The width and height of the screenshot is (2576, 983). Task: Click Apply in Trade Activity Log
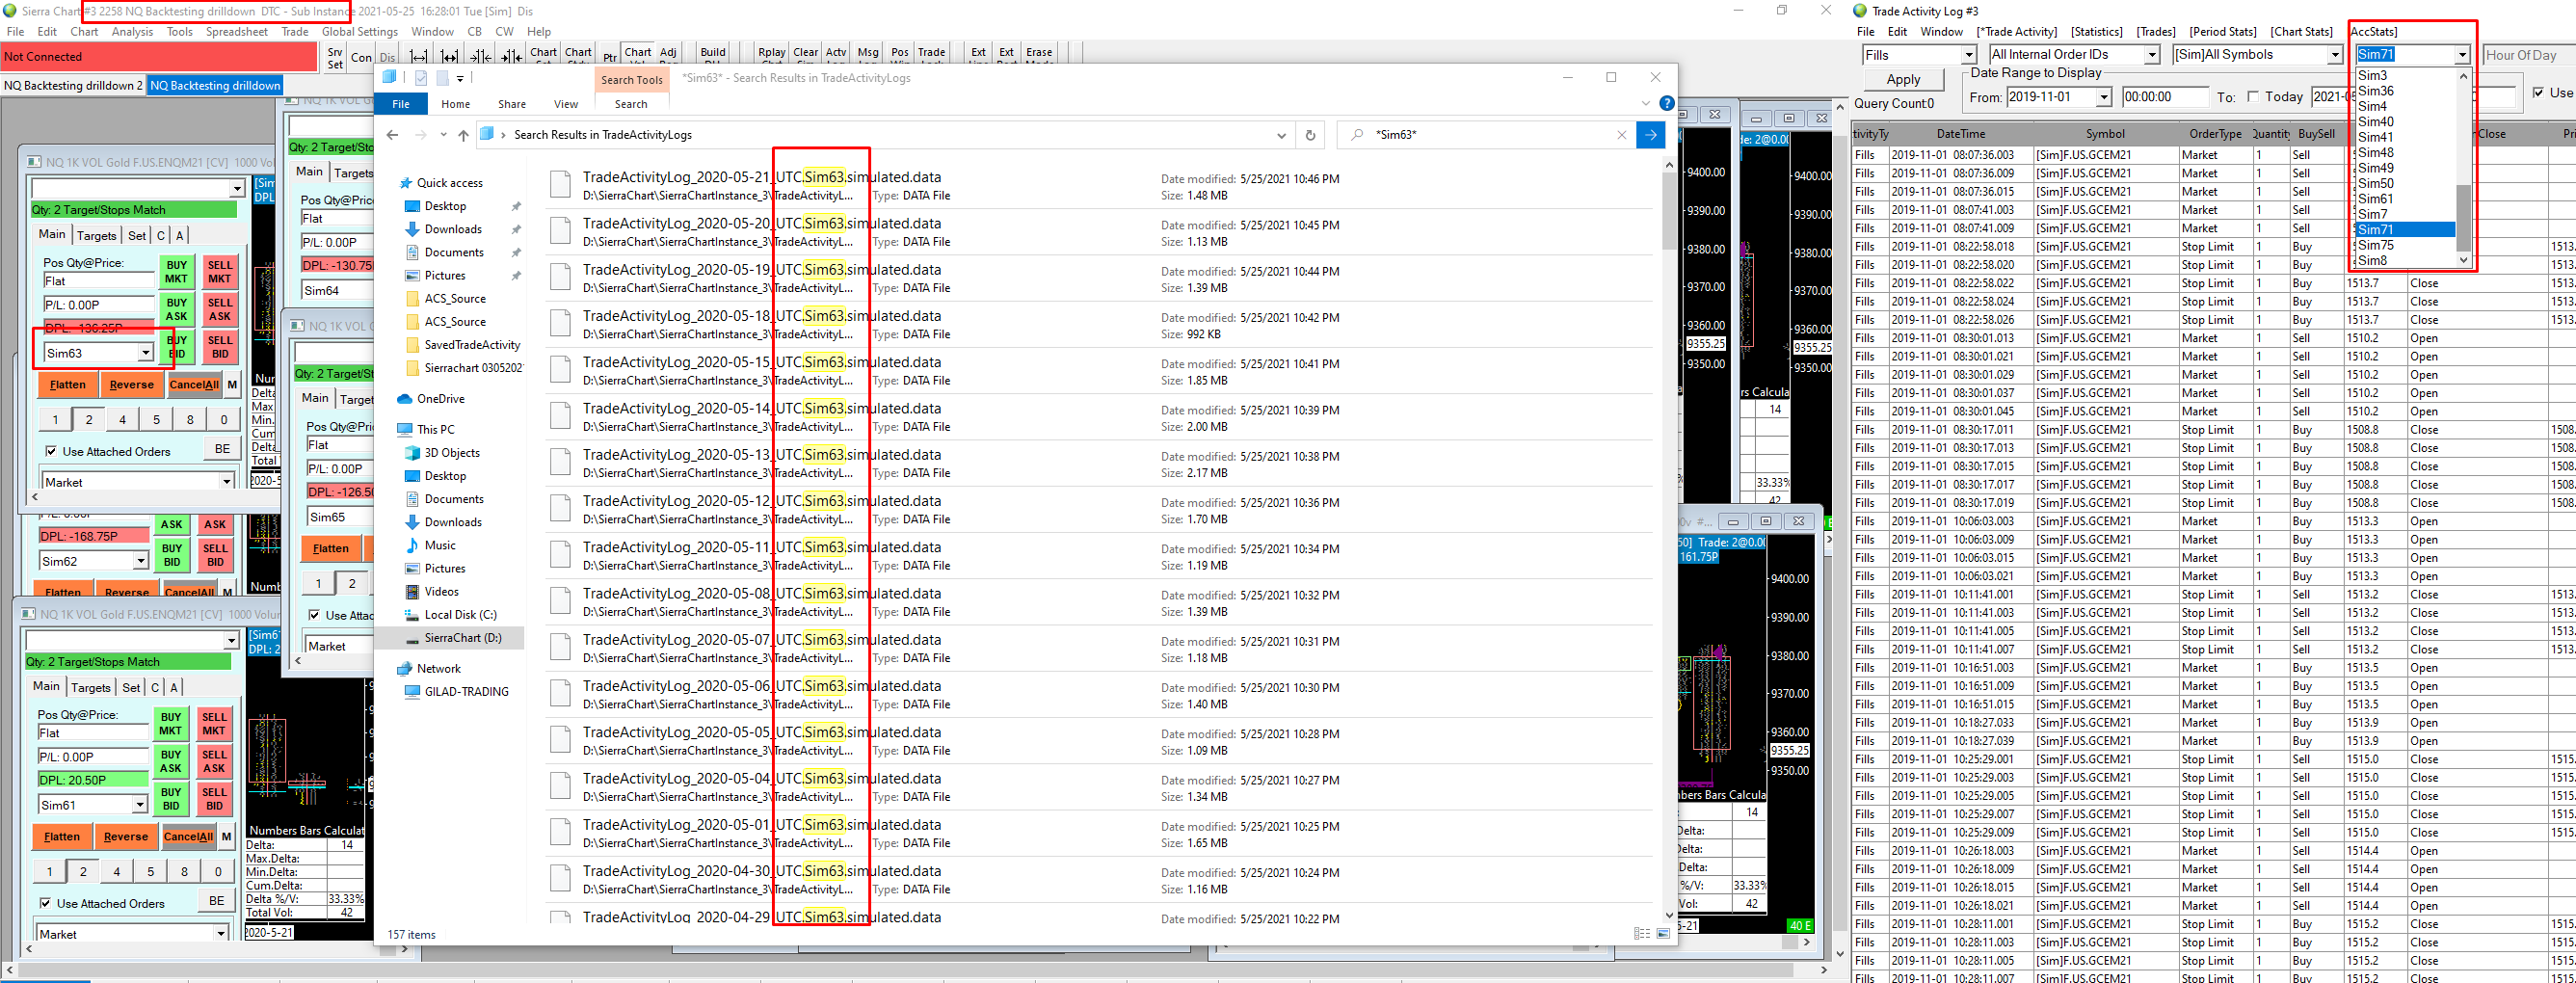coord(1903,80)
